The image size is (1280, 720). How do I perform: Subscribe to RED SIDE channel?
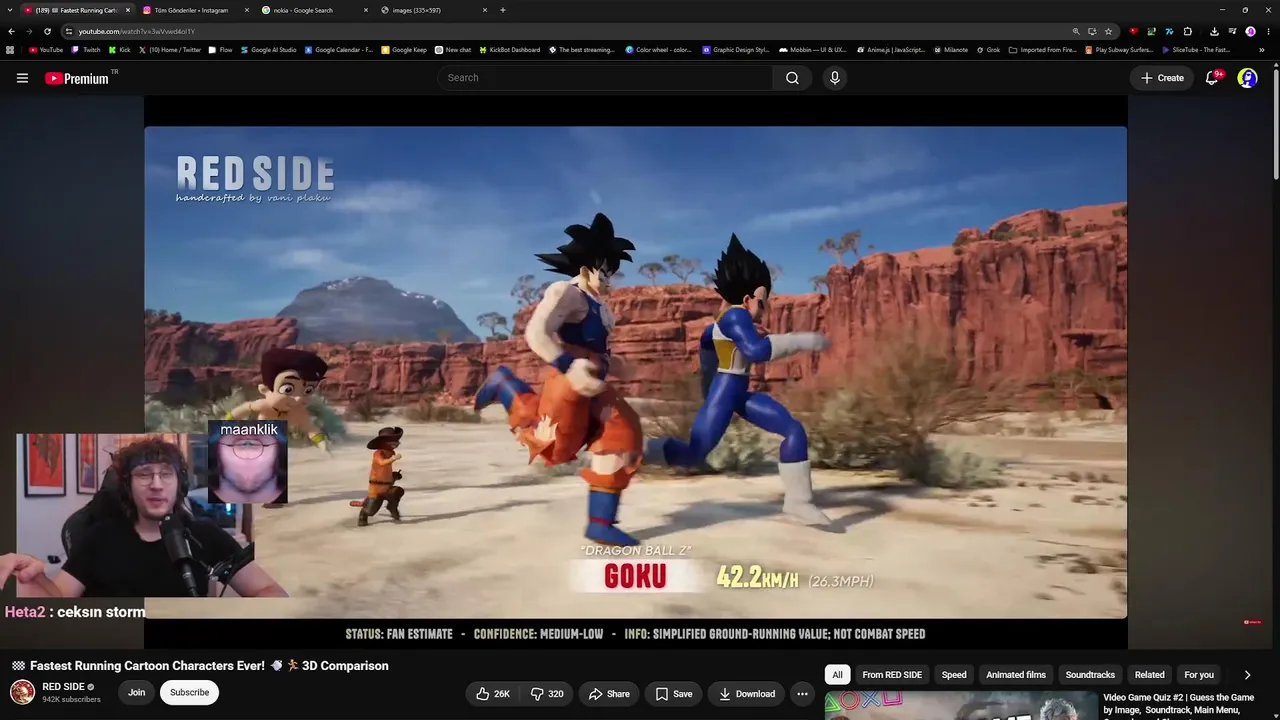point(189,692)
